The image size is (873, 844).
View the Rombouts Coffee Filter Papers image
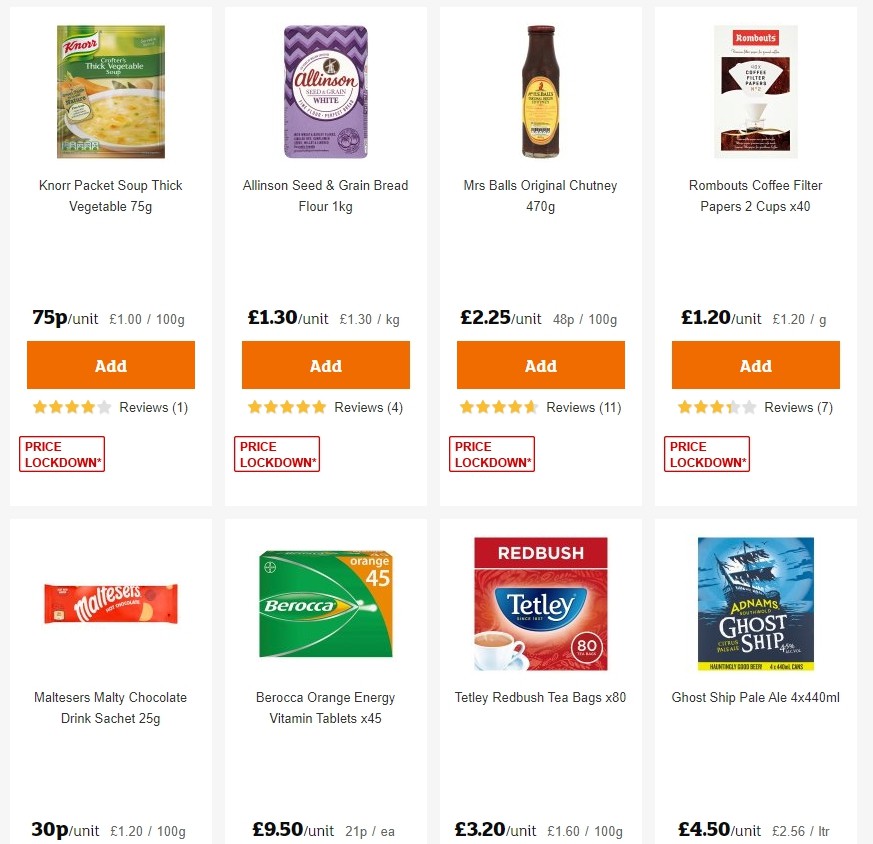(755, 91)
